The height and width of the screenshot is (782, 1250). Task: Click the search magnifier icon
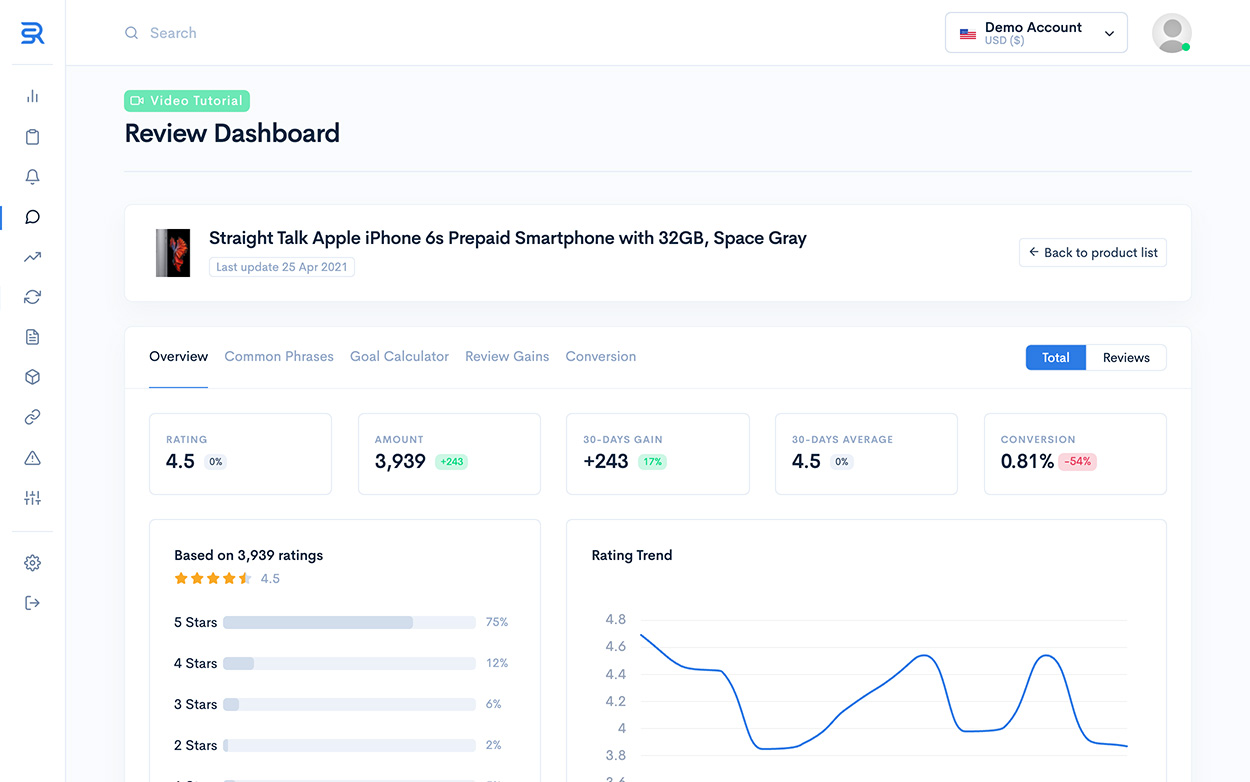(x=131, y=33)
